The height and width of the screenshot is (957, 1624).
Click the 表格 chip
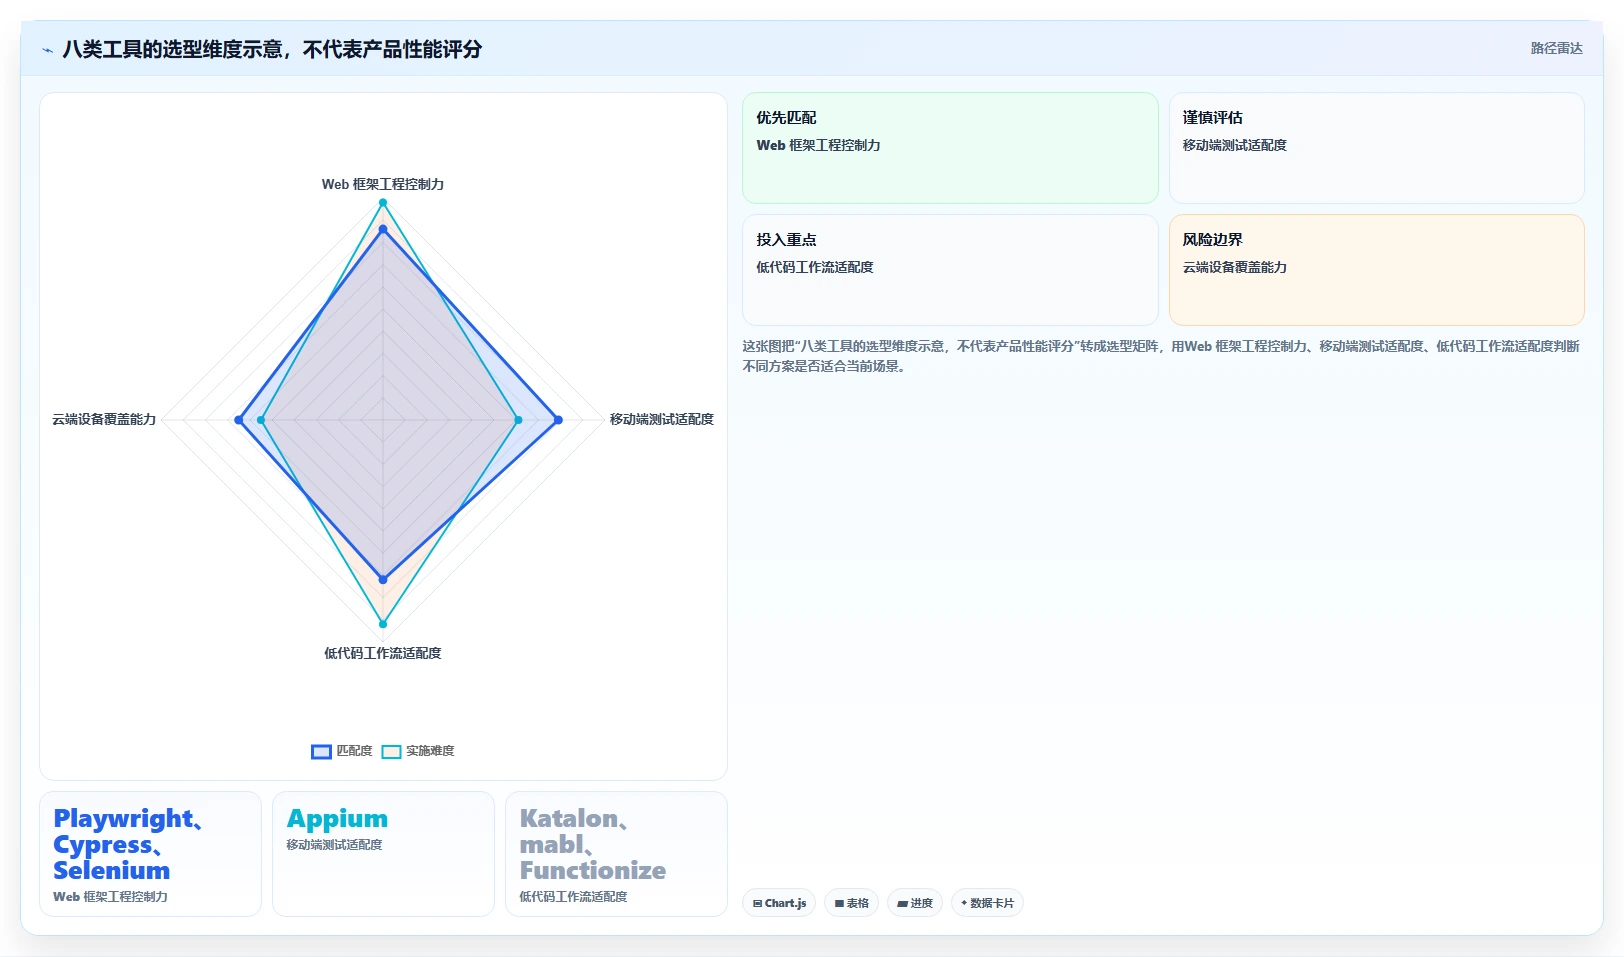(852, 903)
